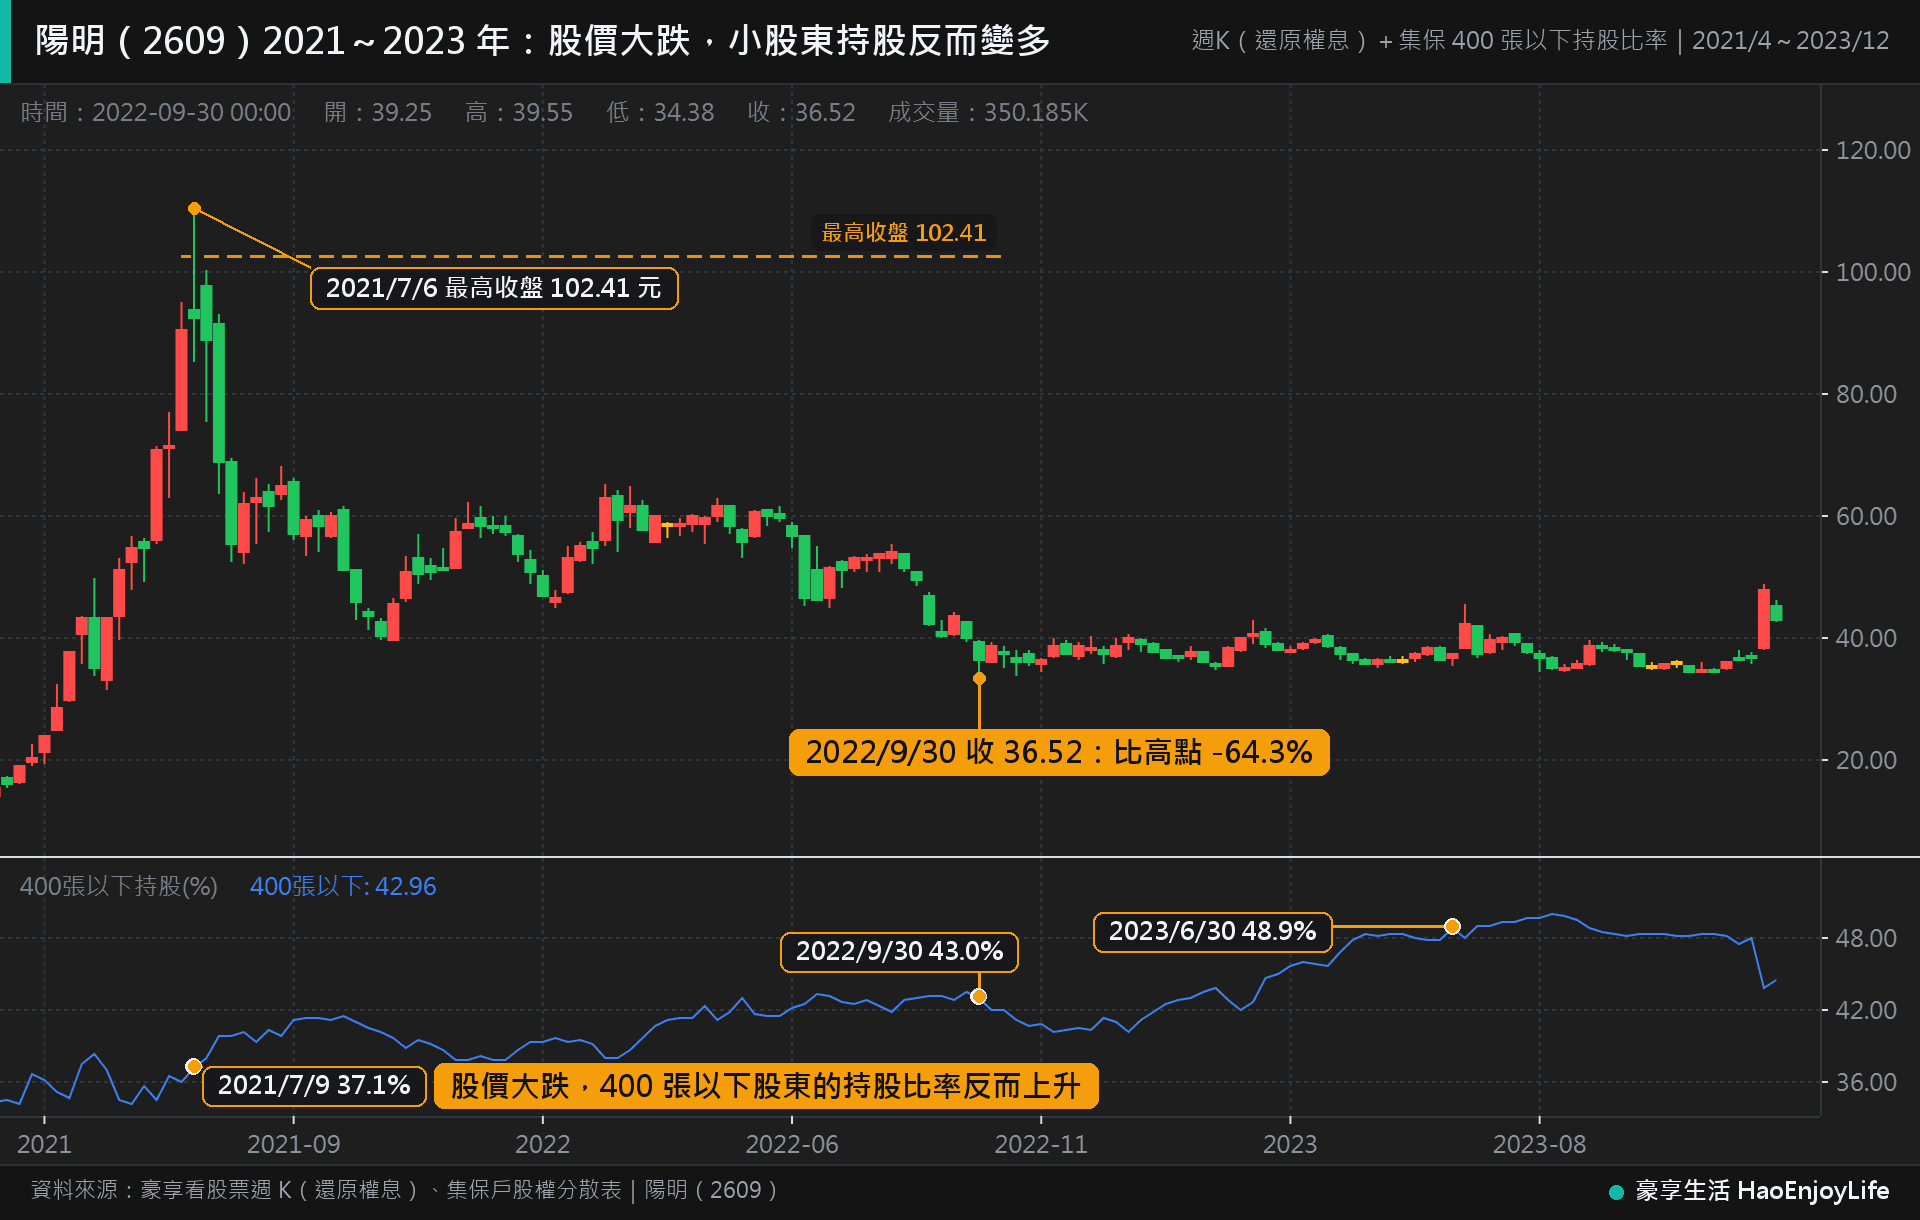
Task: Click the 2022-06 time axis label
Action: pos(792,1144)
